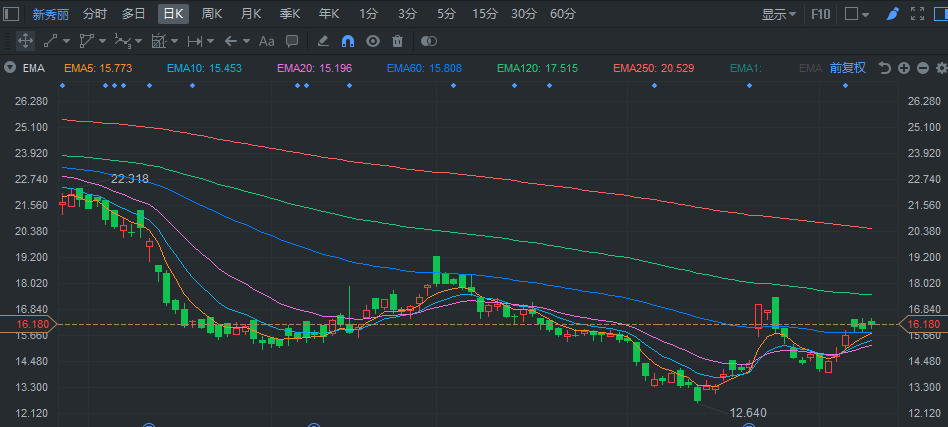Switch to the 60分 interval tab
The height and width of the screenshot is (427, 948).
563,14
